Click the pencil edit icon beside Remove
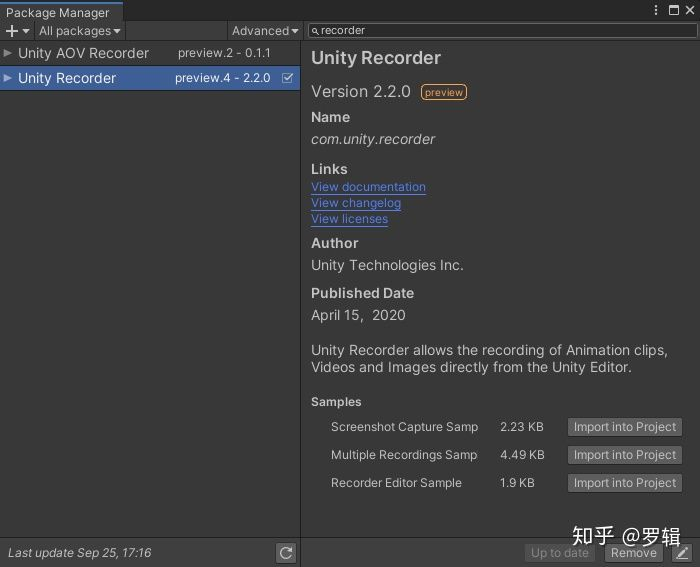700x567 pixels. tap(682, 553)
